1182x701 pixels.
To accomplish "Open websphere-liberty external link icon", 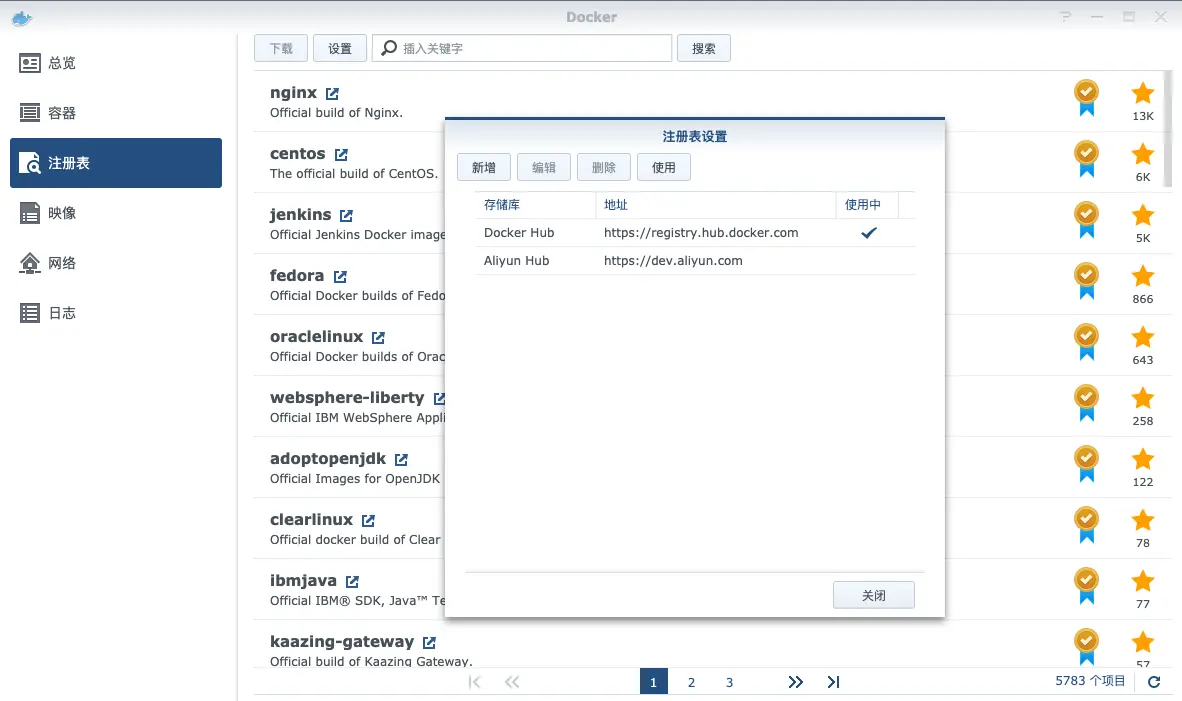I will coord(439,399).
